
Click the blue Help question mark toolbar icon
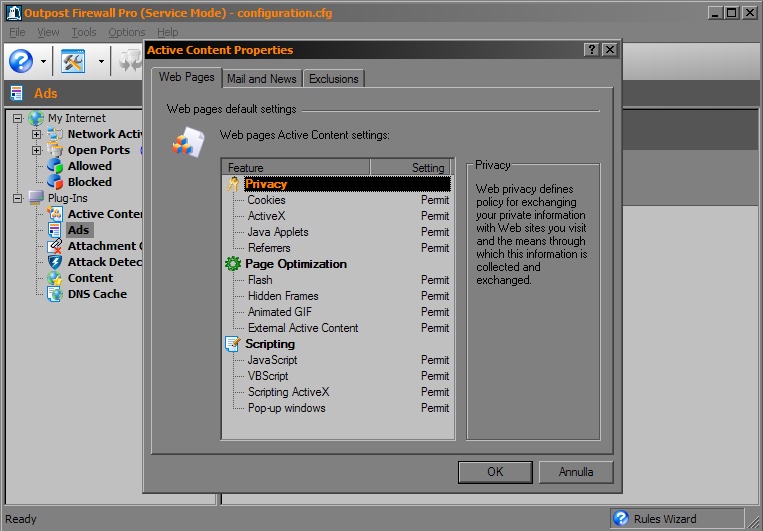[x=21, y=61]
